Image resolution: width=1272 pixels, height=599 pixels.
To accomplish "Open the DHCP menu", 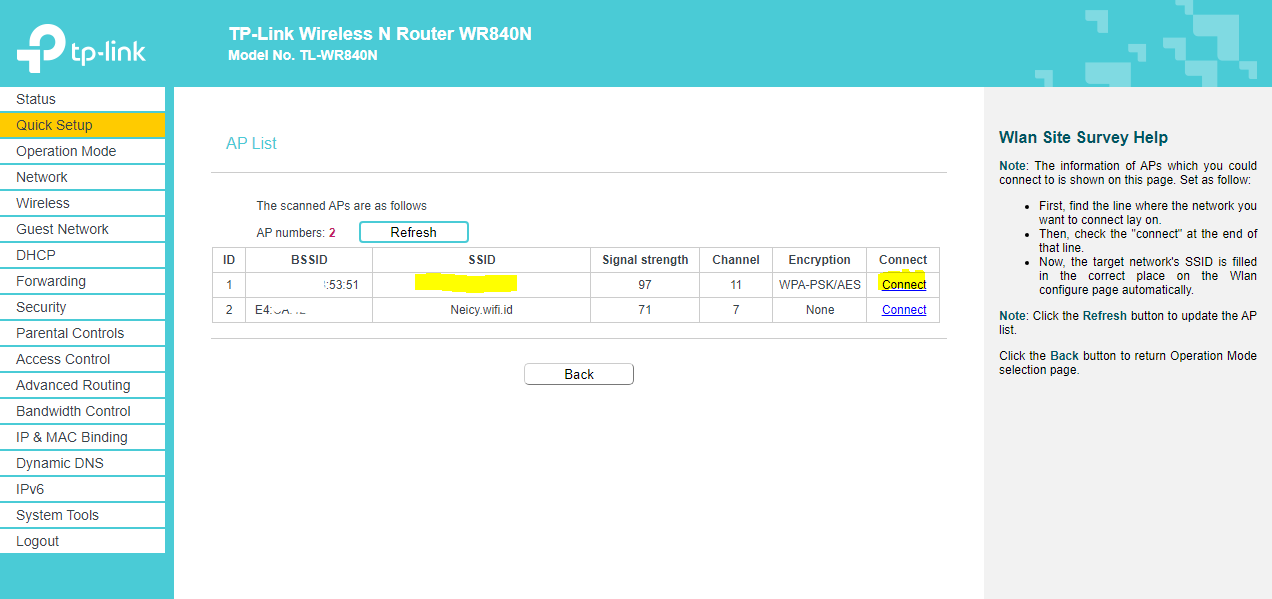I will [x=82, y=255].
